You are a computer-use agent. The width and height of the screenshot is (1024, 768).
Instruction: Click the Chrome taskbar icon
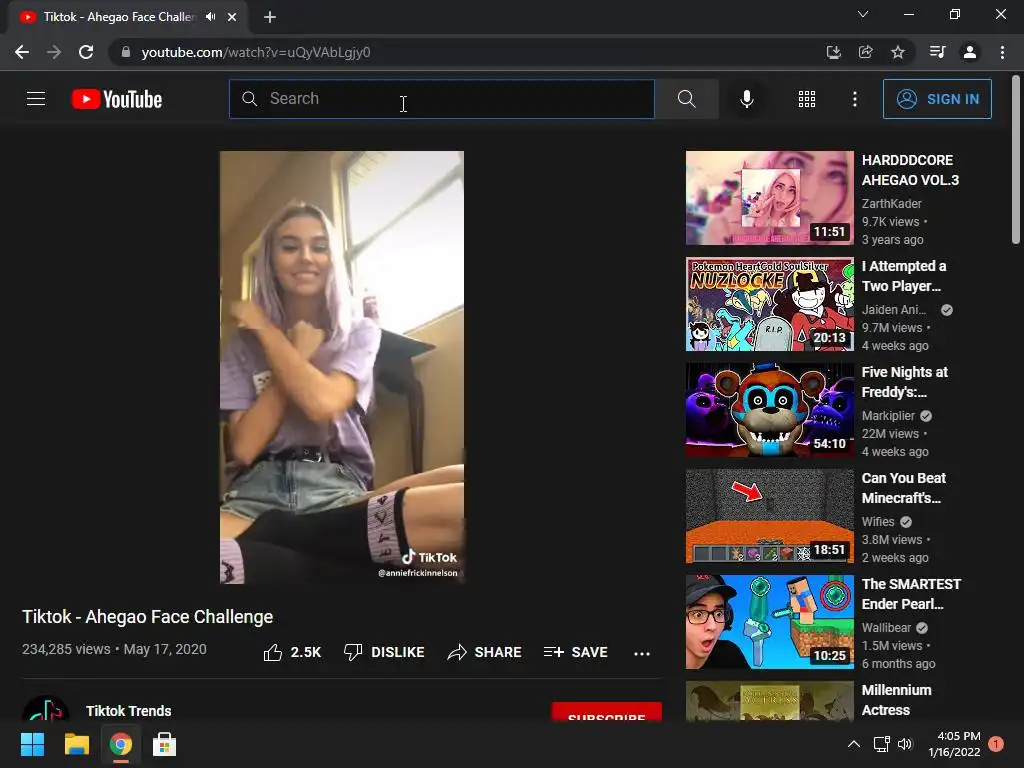(x=120, y=744)
